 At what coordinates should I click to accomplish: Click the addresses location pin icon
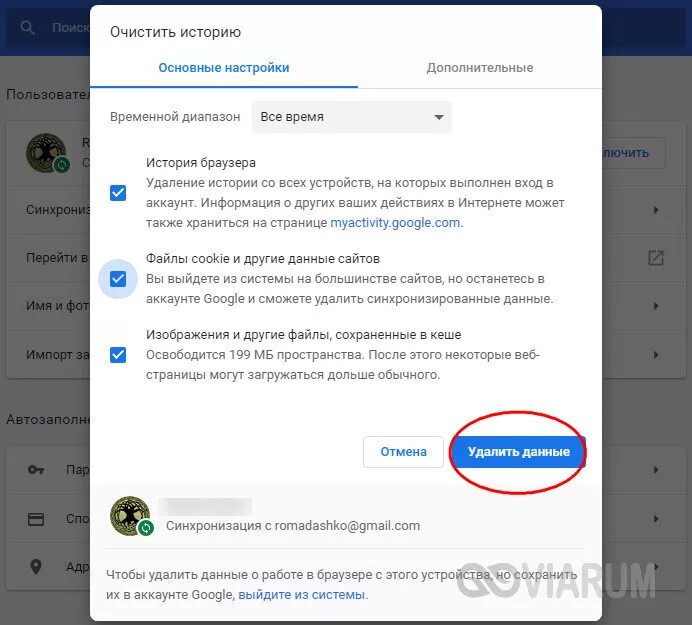[x=36, y=567]
